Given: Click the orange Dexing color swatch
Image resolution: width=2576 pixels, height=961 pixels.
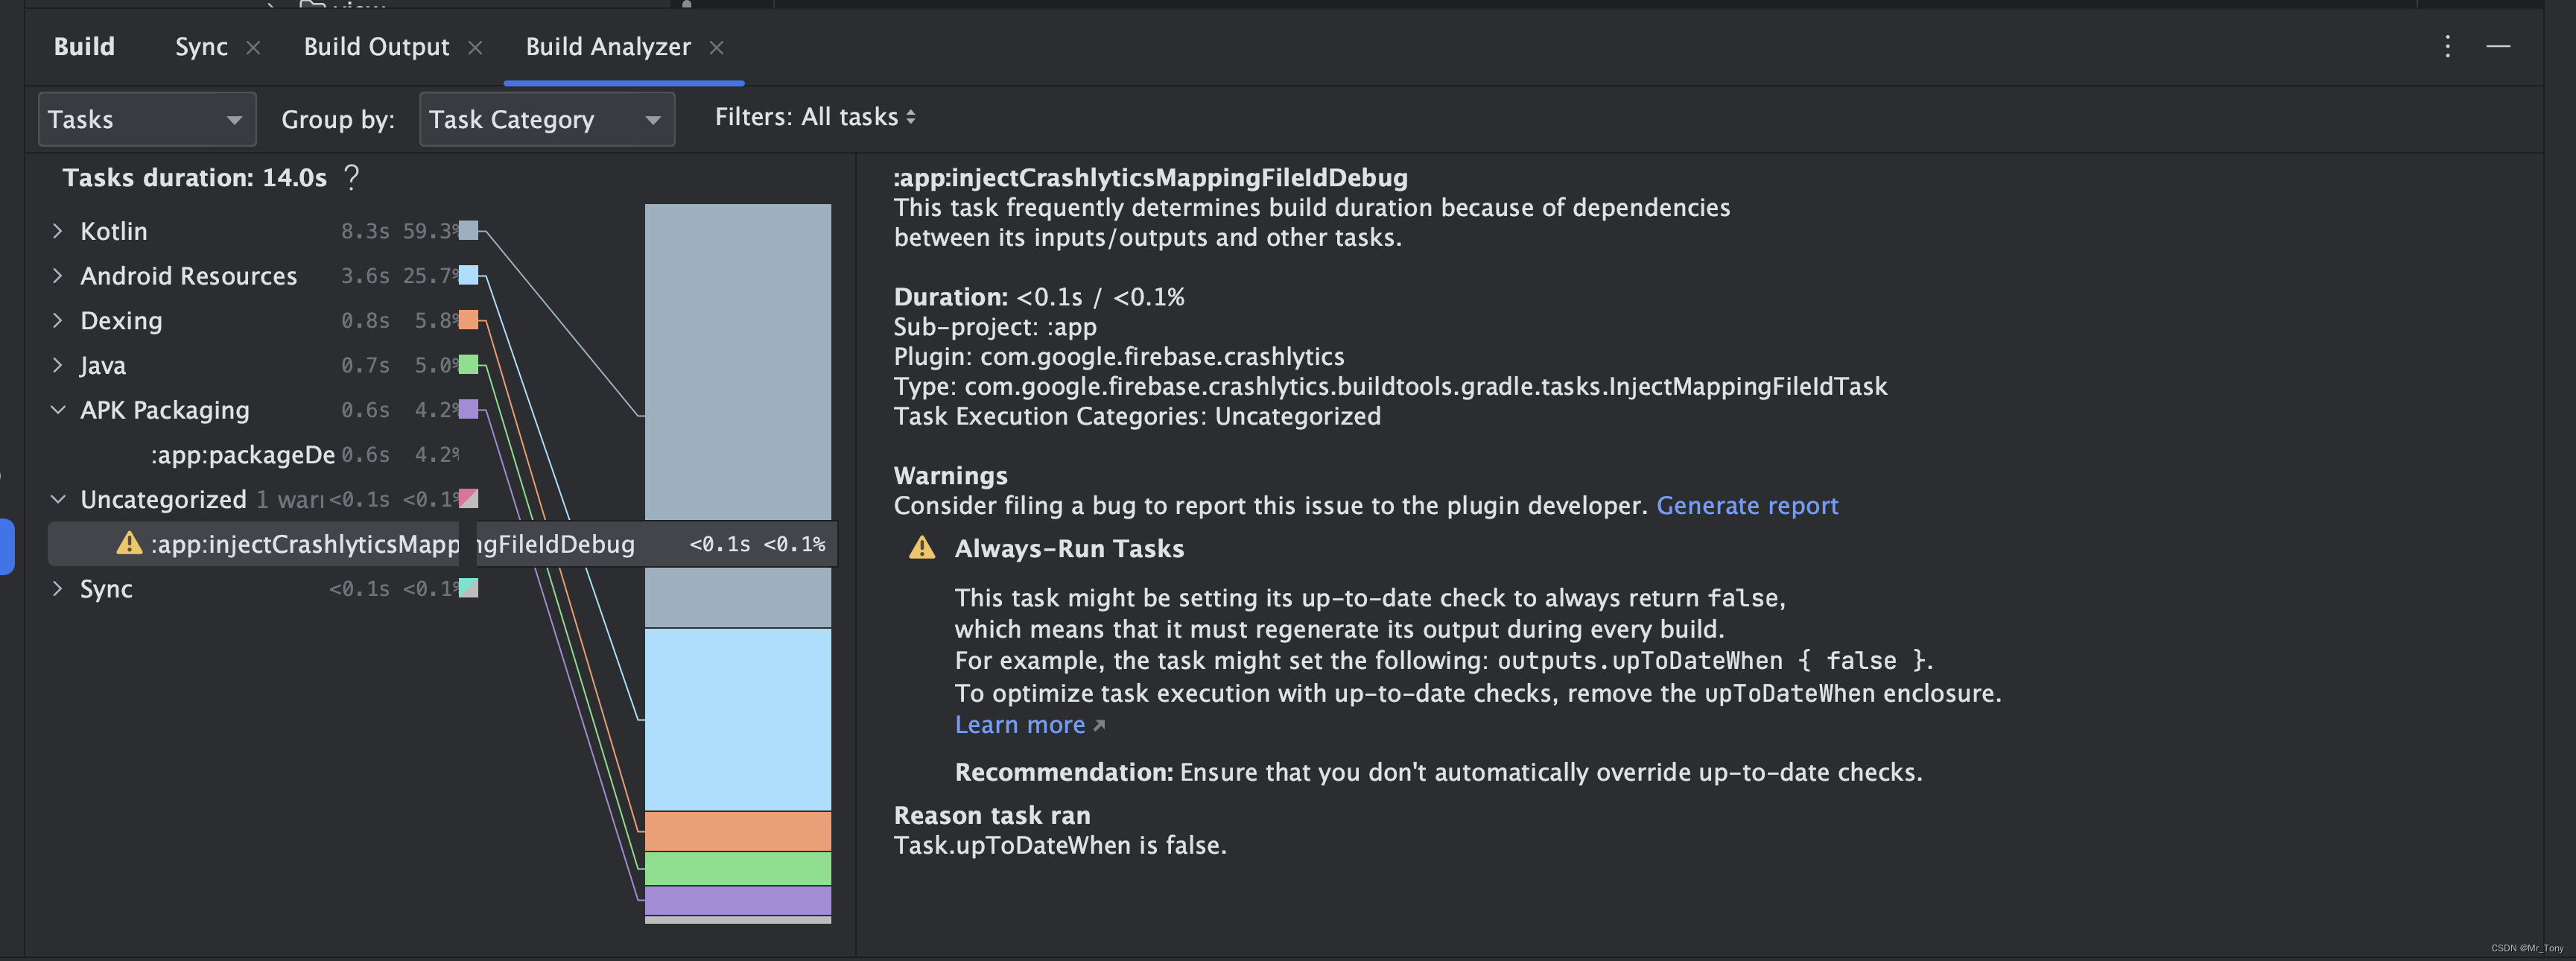Looking at the screenshot, I should tap(468, 320).
